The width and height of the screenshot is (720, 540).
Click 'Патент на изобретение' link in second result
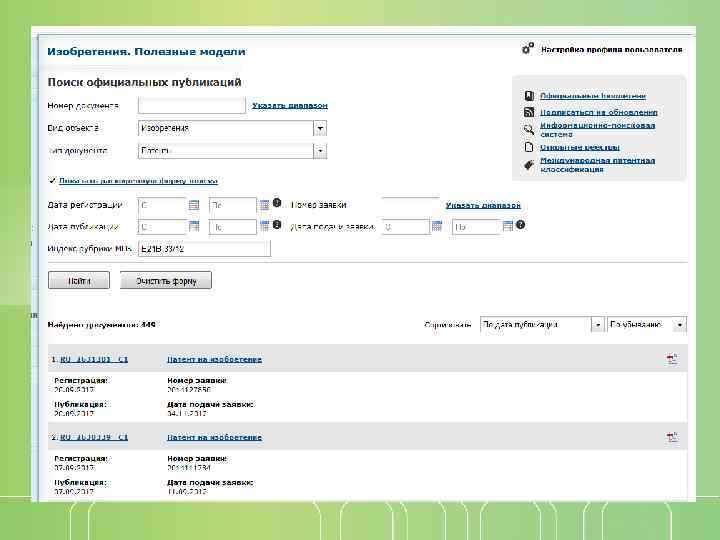point(214,438)
